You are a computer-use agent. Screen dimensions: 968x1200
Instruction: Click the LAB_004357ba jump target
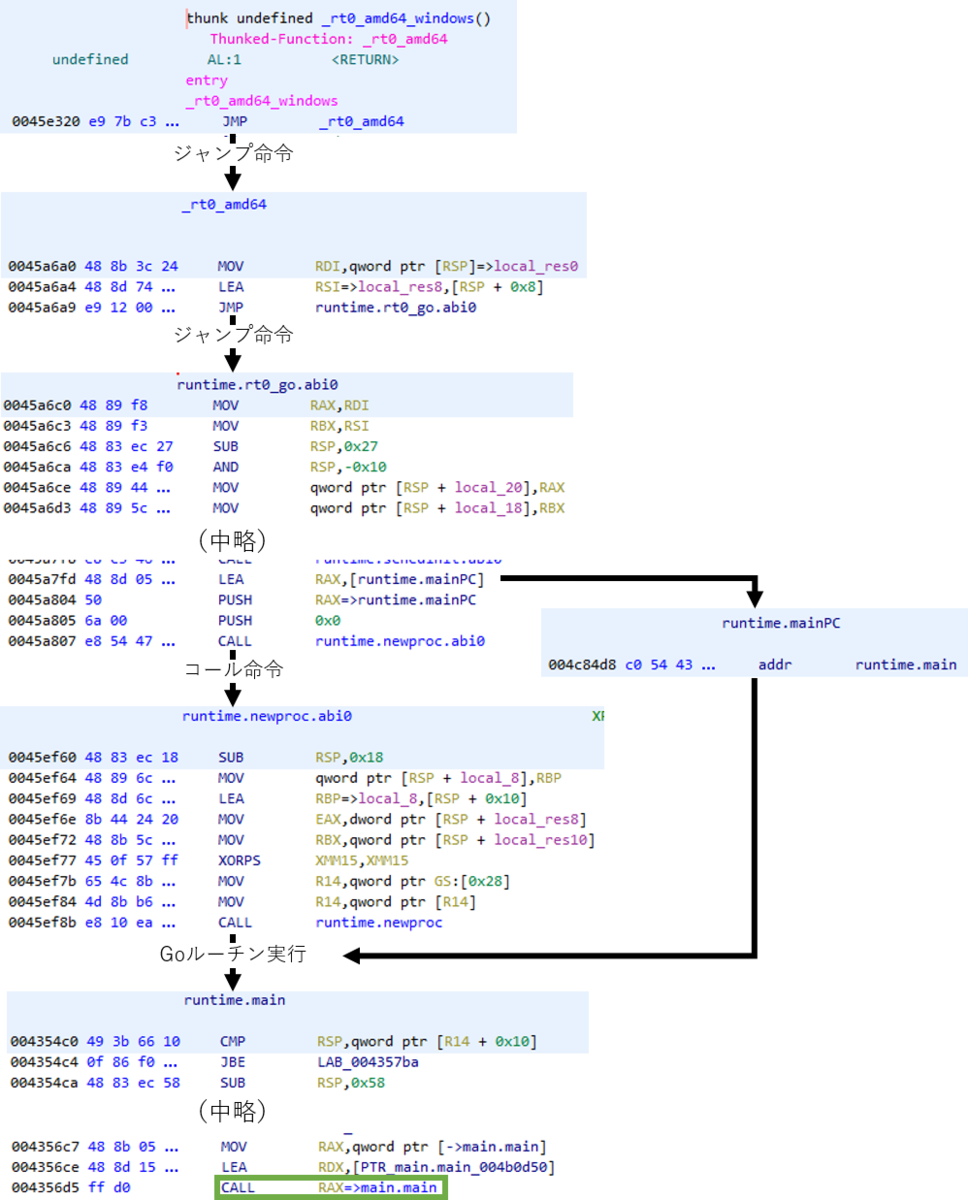pyautogui.click(x=367, y=1062)
